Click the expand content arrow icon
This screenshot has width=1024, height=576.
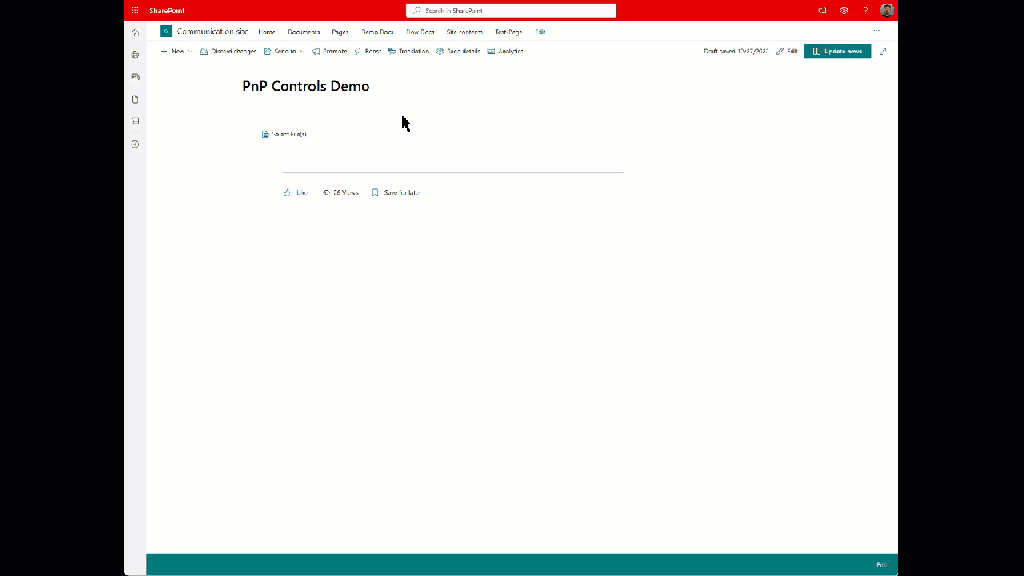click(x=883, y=51)
